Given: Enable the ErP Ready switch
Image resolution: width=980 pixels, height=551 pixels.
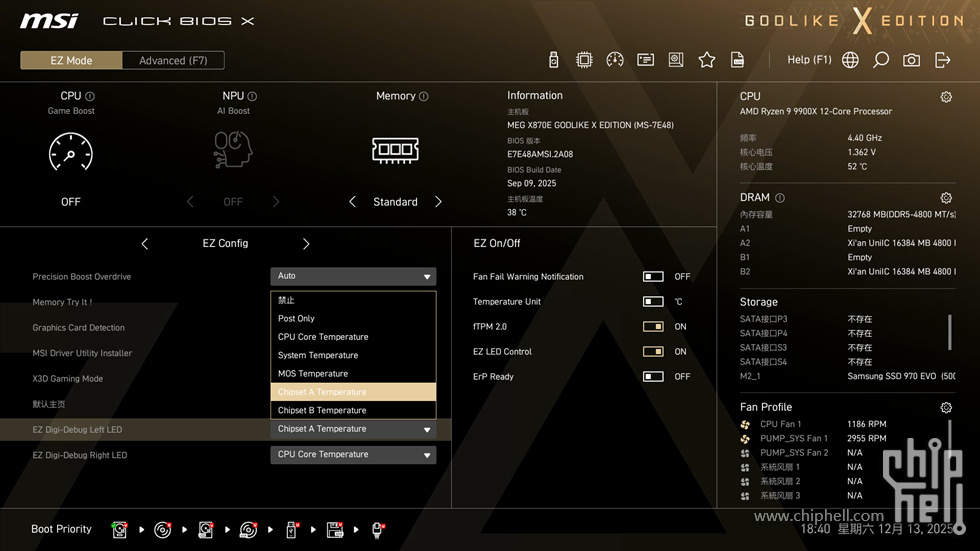Looking at the screenshot, I should (x=653, y=377).
